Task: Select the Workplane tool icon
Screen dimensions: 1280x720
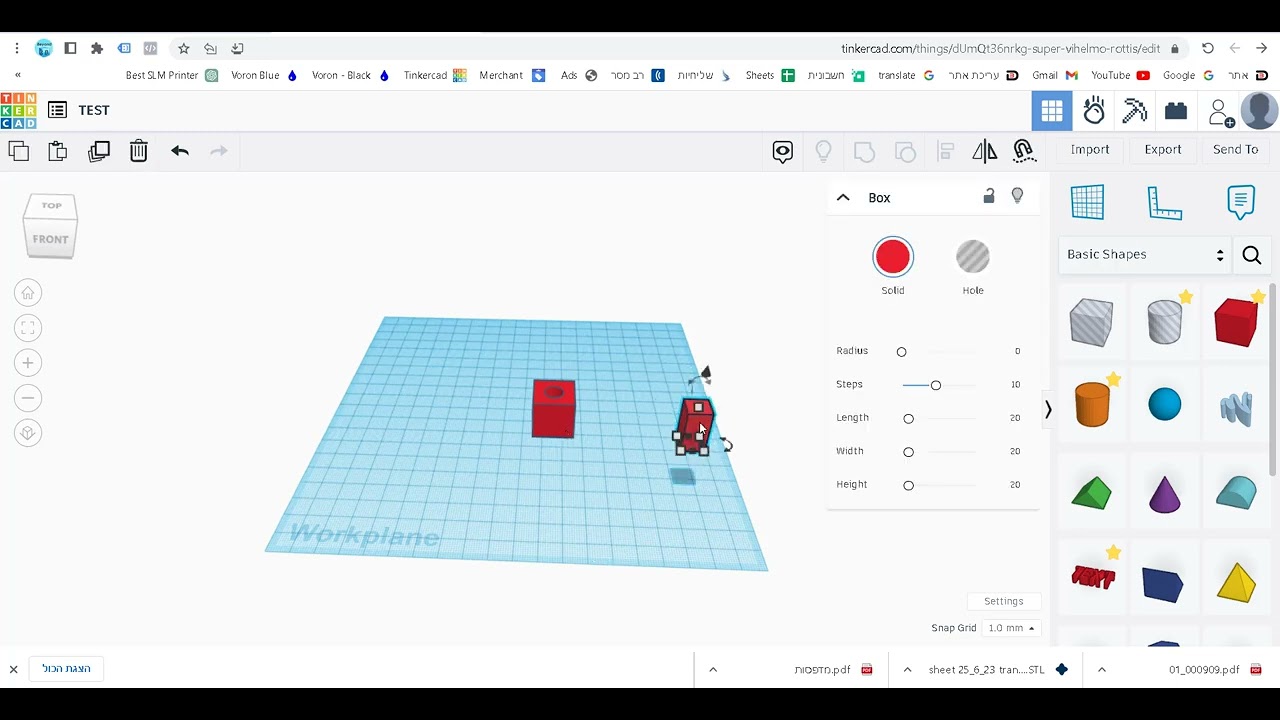Action: coord(1088,202)
